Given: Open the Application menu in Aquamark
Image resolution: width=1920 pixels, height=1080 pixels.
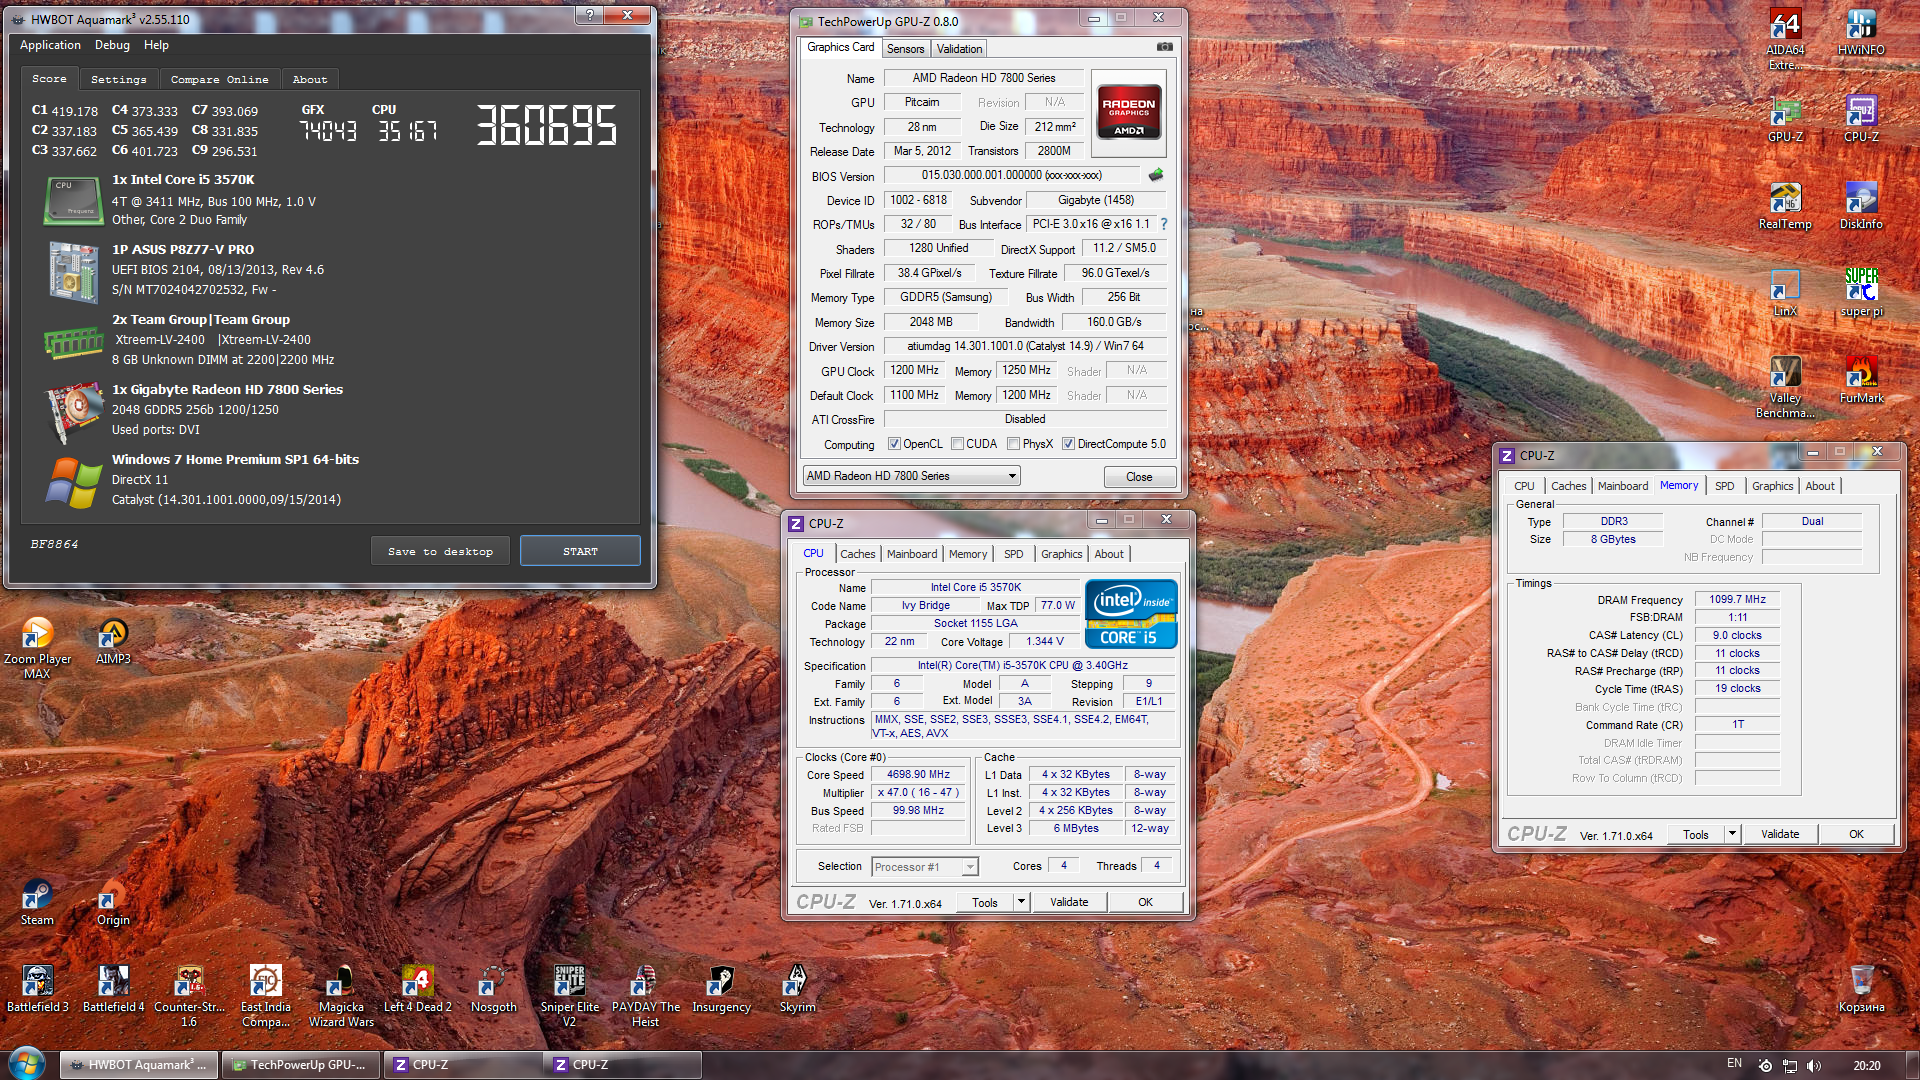Looking at the screenshot, I should (x=50, y=45).
